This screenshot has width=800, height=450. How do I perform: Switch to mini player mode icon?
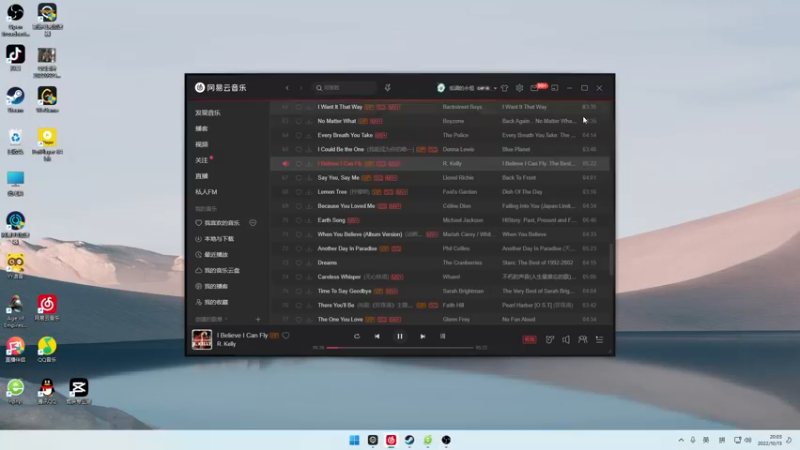click(x=555, y=88)
